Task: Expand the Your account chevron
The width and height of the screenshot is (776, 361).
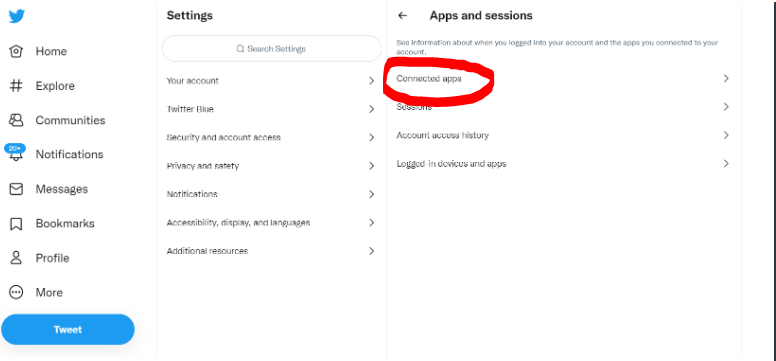Action: point(371,81)
